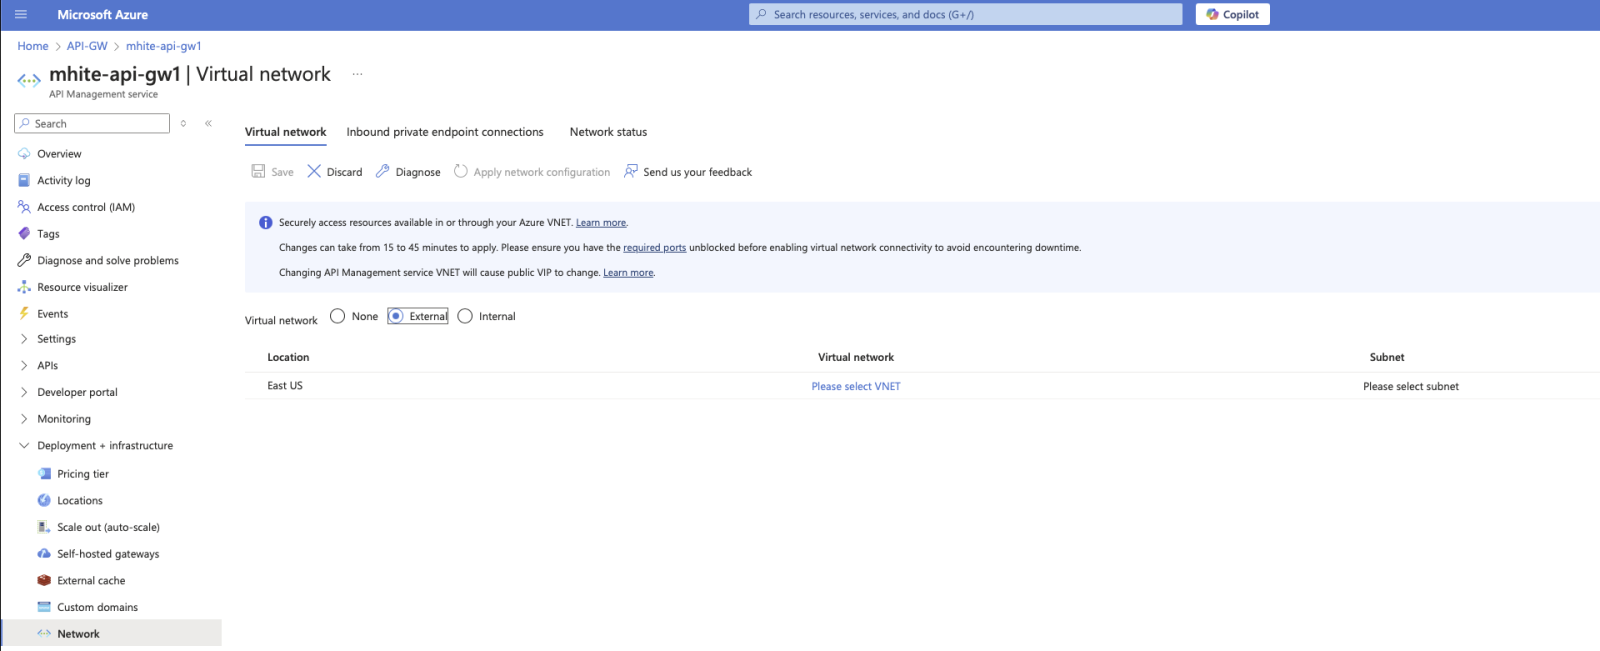The width and height of the screenshot is (1600, 651).
Task: Click the top search resources field
Action: click(966, 15)
